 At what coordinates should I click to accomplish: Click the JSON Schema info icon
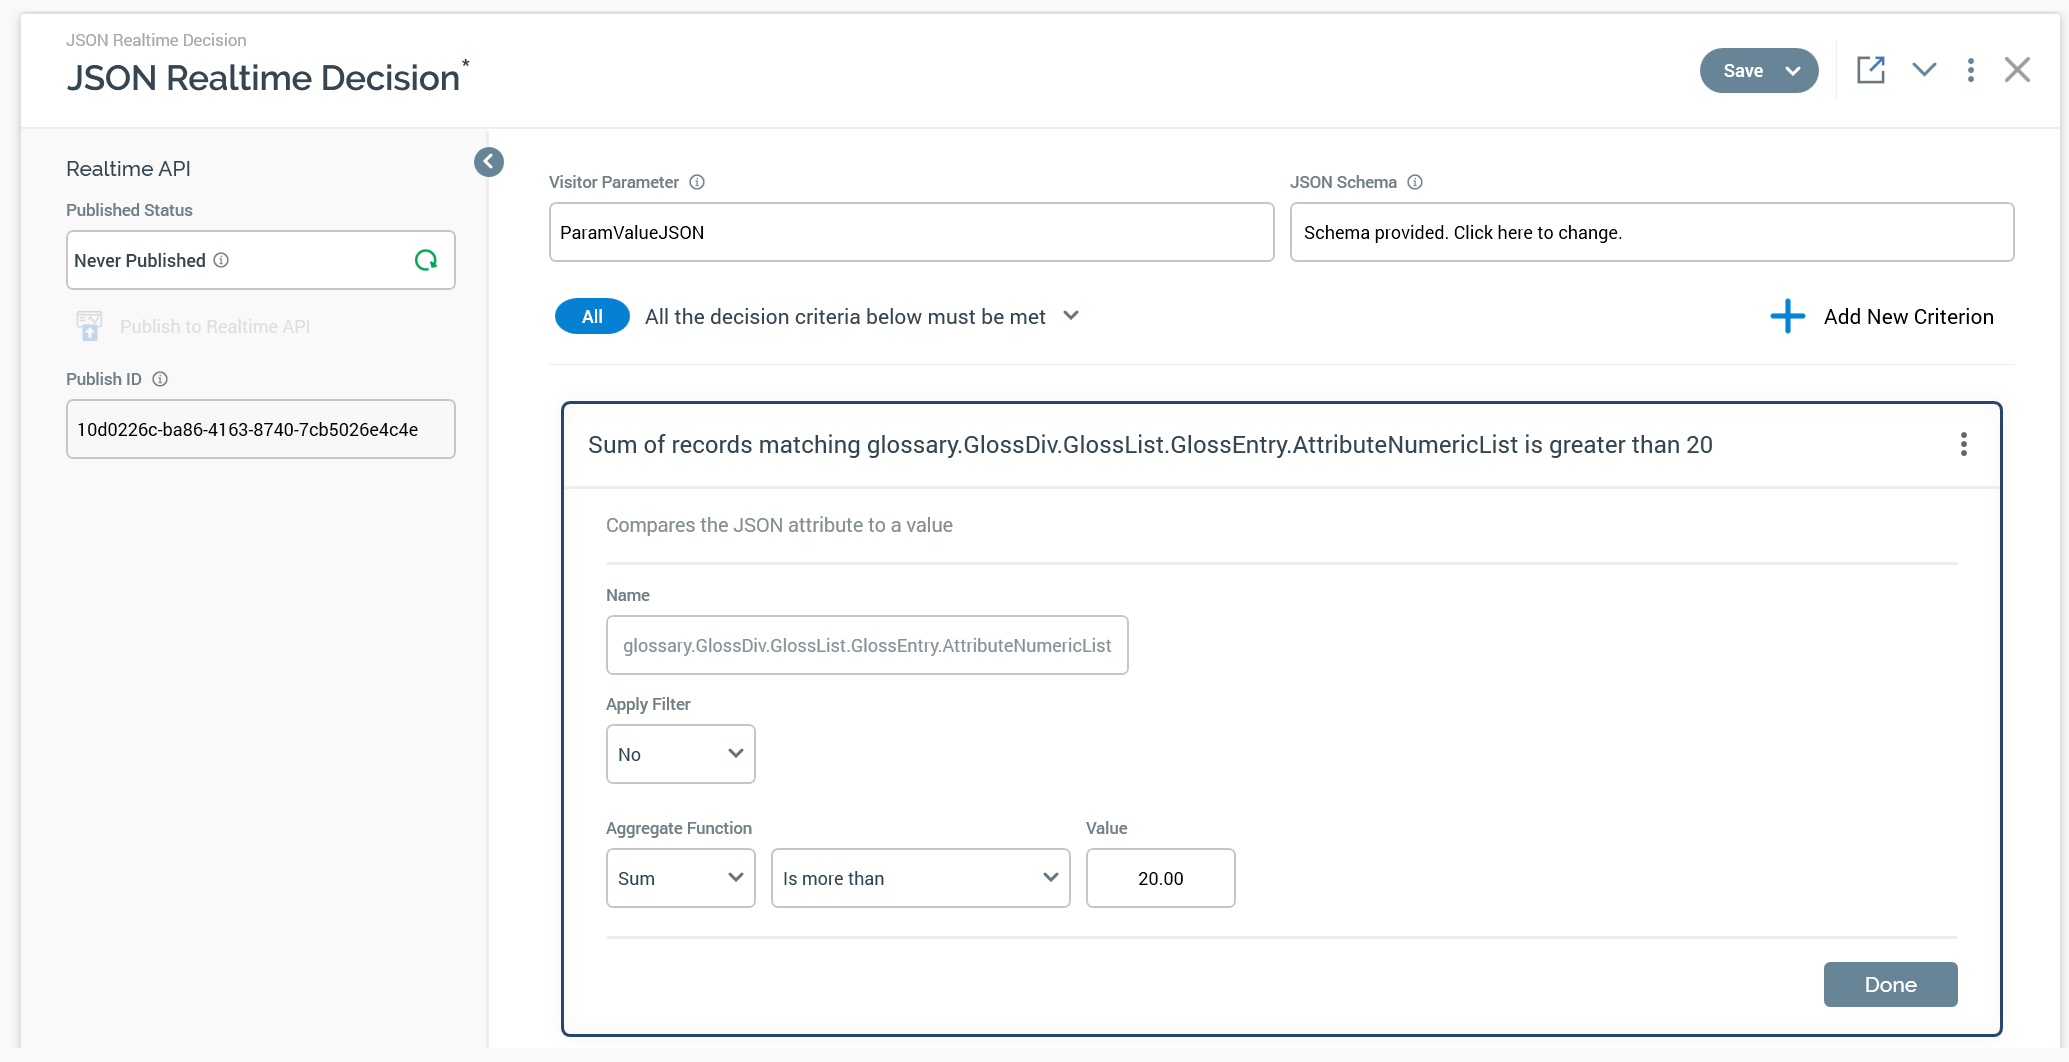(x=1415, y=182)
